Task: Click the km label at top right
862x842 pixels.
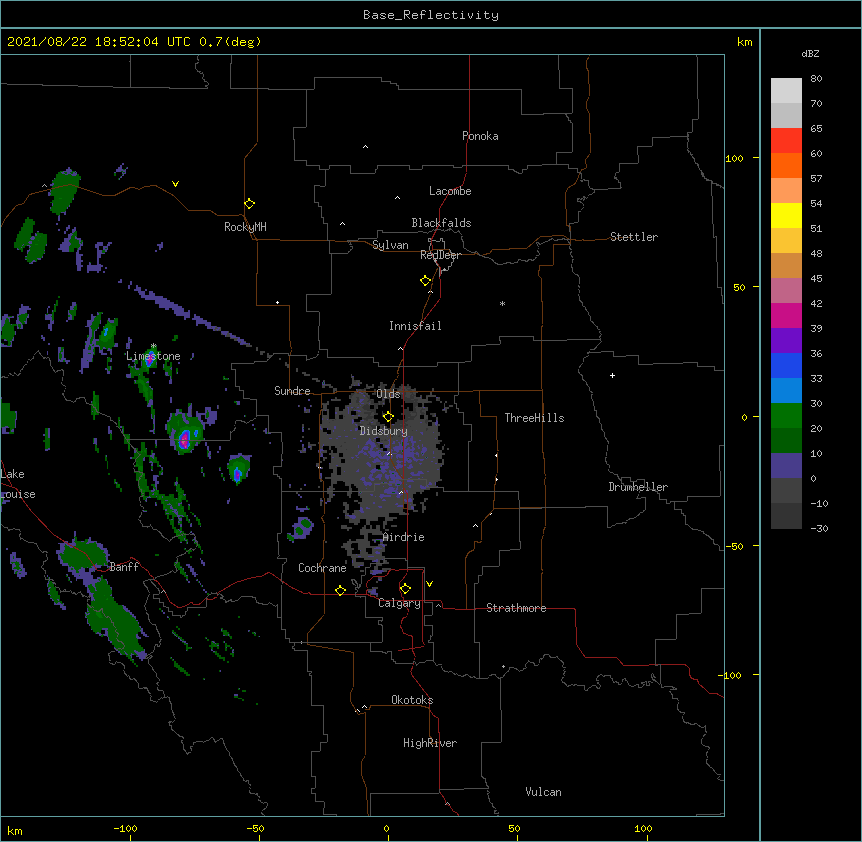Action: click(x=745, y=42)
